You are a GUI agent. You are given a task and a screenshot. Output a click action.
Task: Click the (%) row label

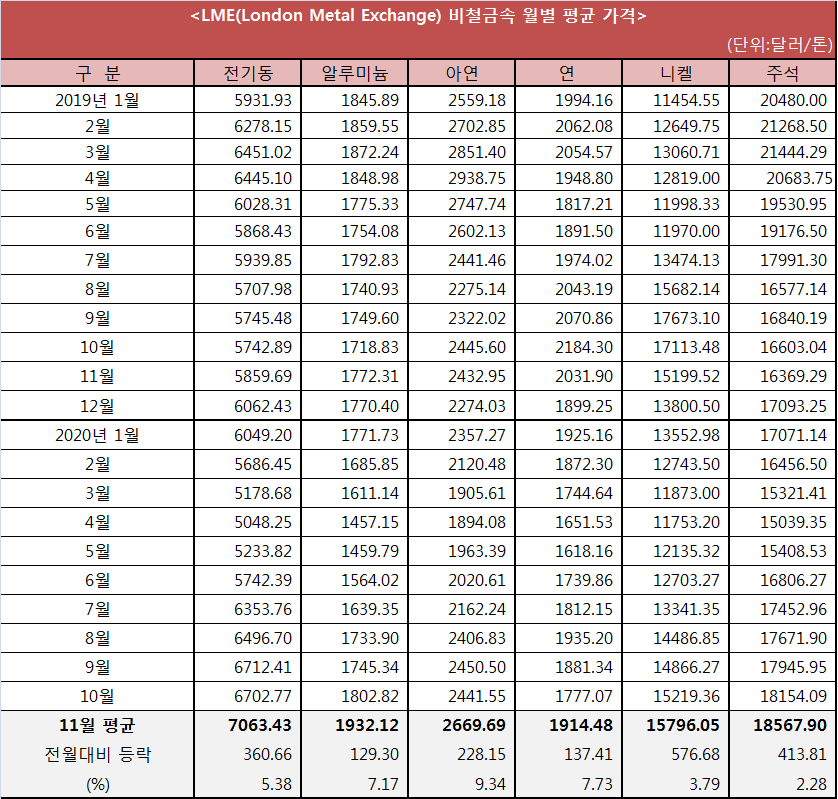(x=97, y=784)
